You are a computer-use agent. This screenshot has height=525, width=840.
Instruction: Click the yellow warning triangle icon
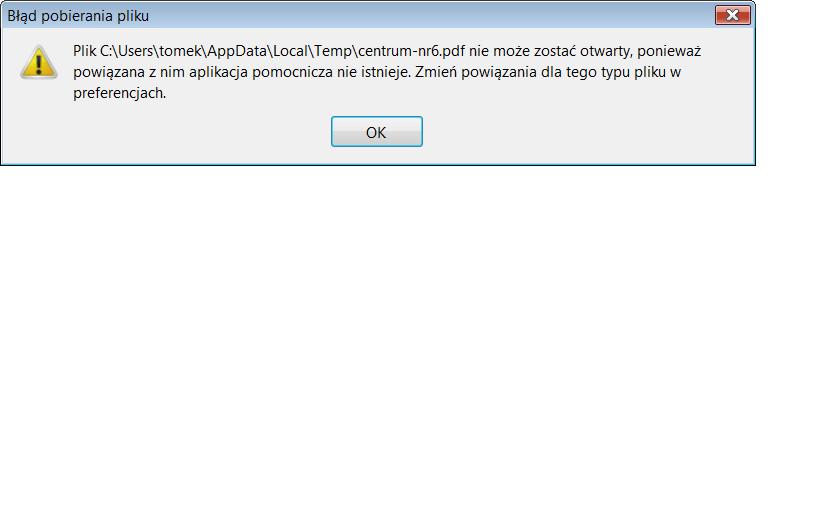click(39, 63)
